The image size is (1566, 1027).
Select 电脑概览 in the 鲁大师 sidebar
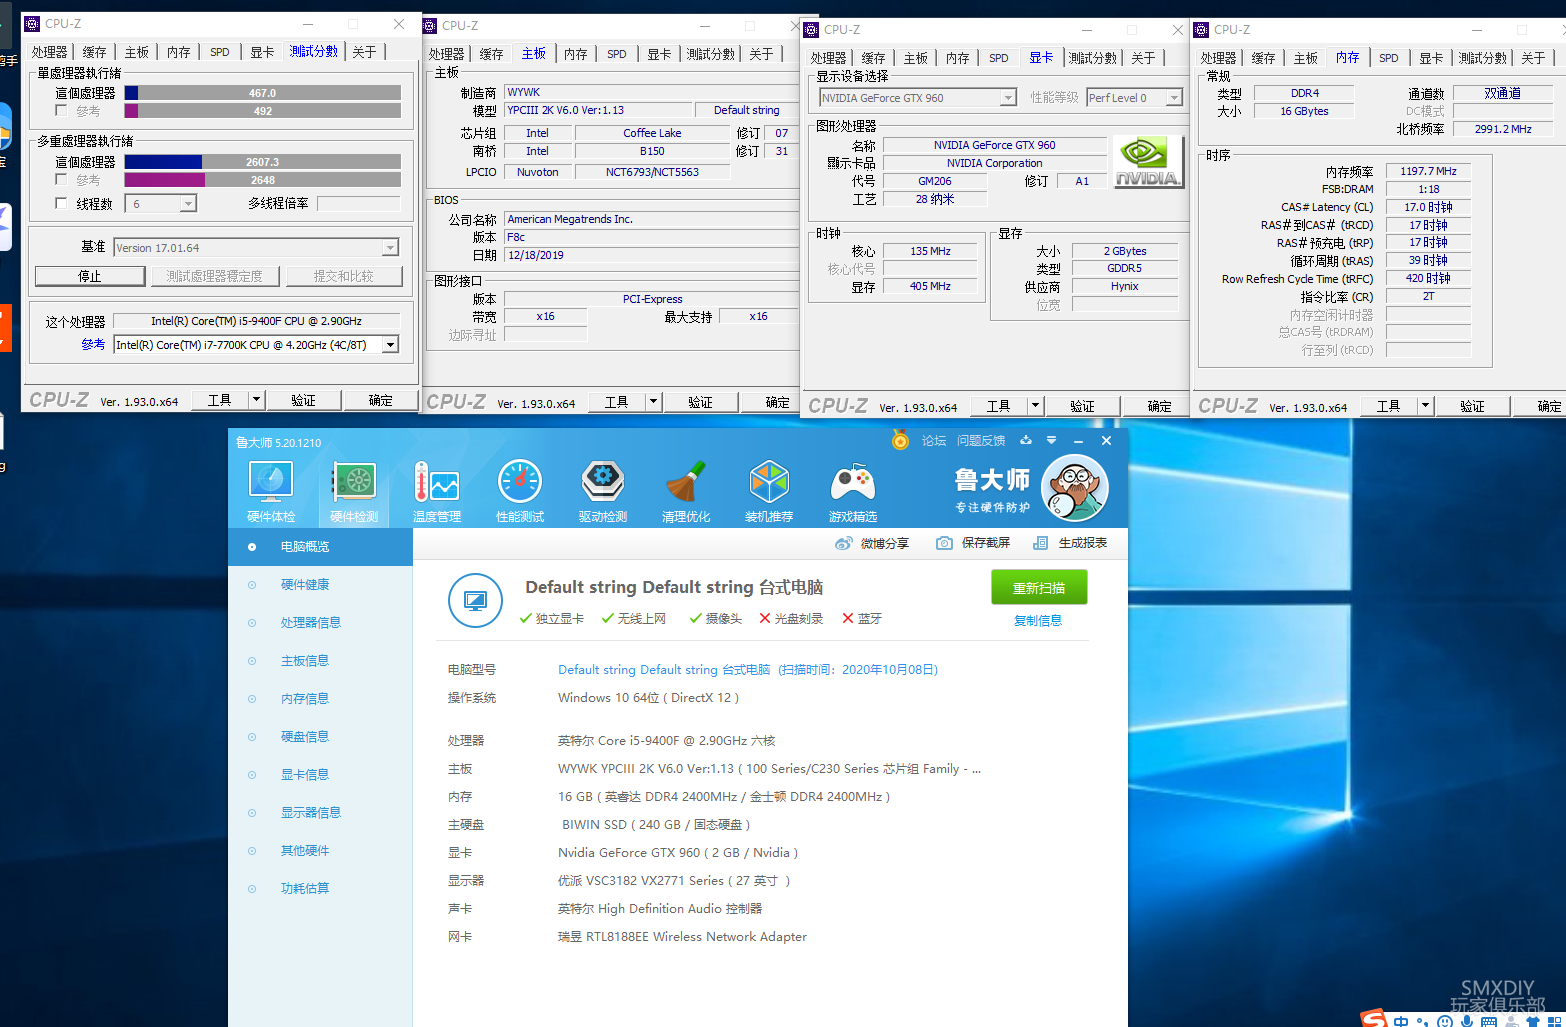320,547
